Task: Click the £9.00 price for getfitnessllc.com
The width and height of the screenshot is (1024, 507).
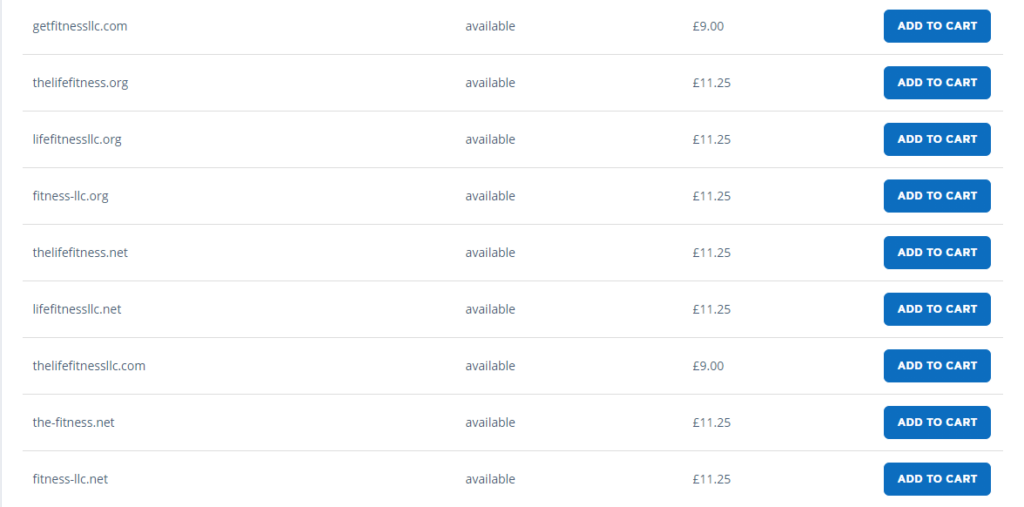Action: tap(708, 26)
